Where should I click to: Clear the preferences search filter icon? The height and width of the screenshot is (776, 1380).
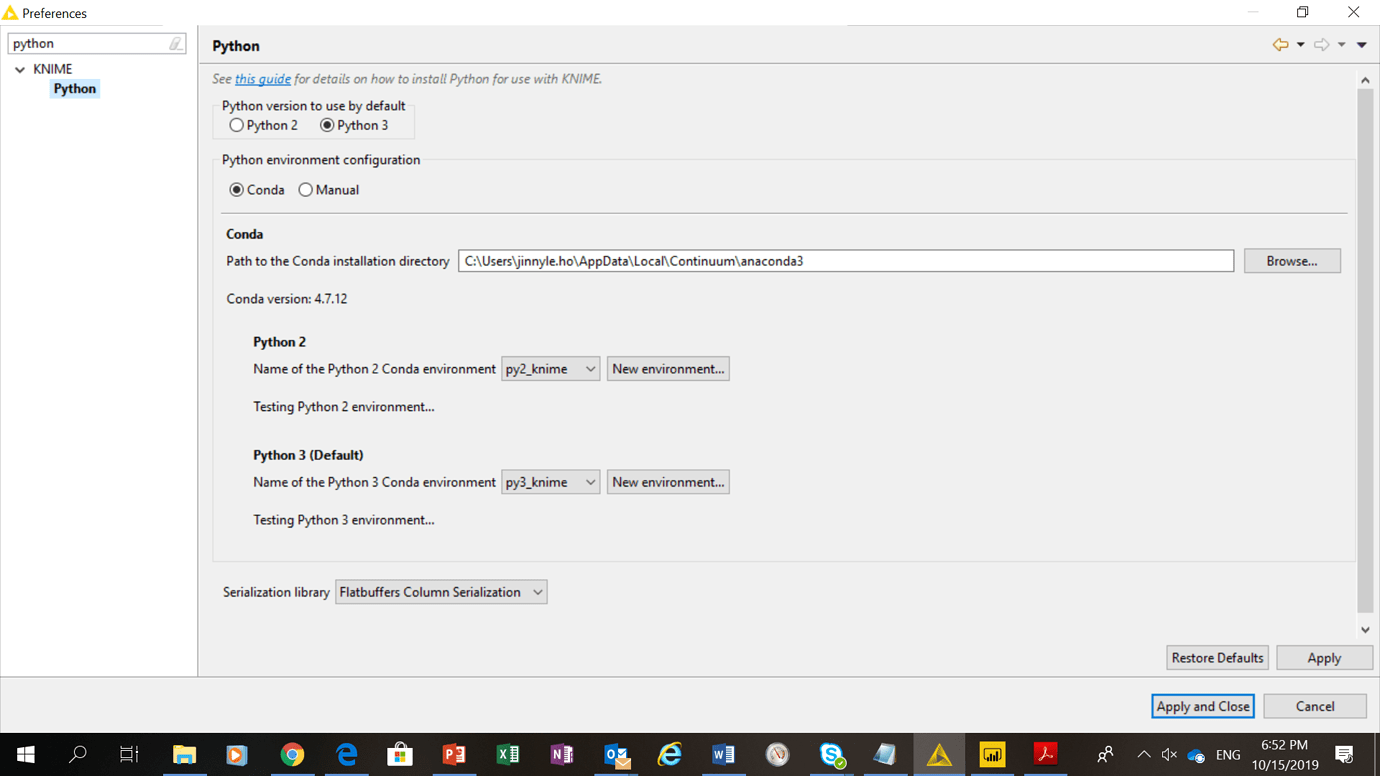[176, 43]
